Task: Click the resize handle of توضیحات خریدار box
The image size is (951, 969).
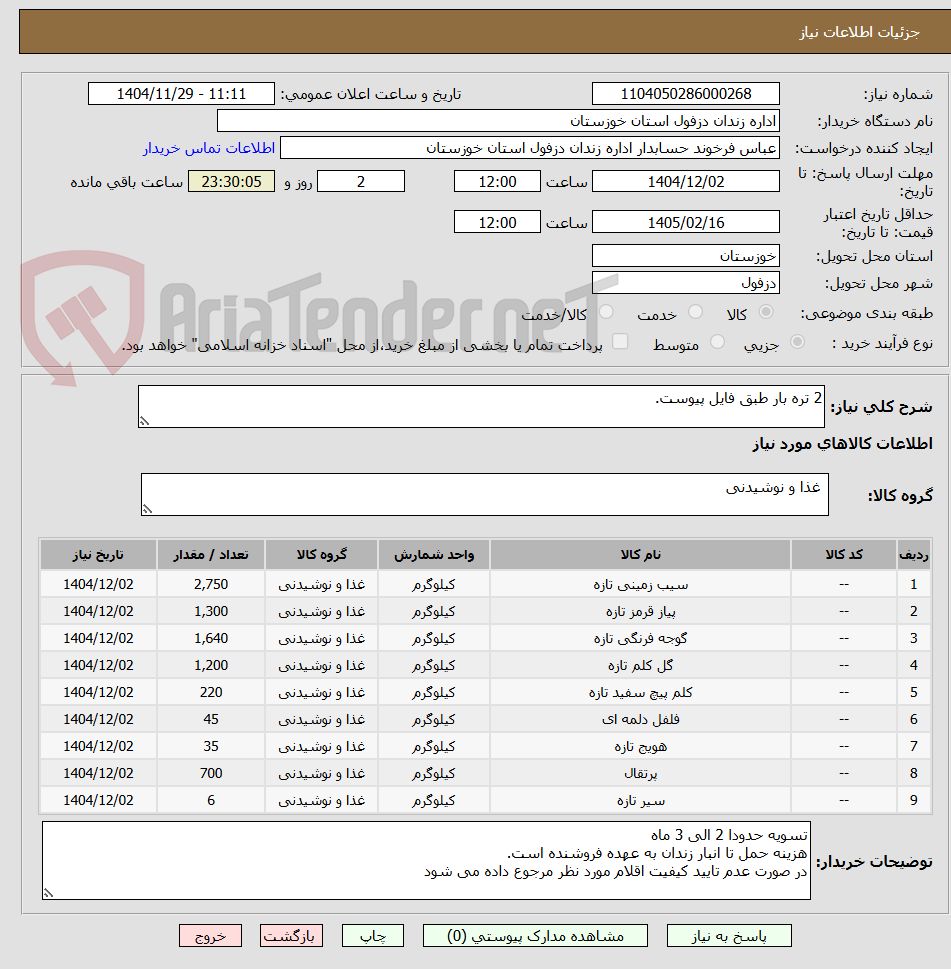Action: [x=49, y=892]
